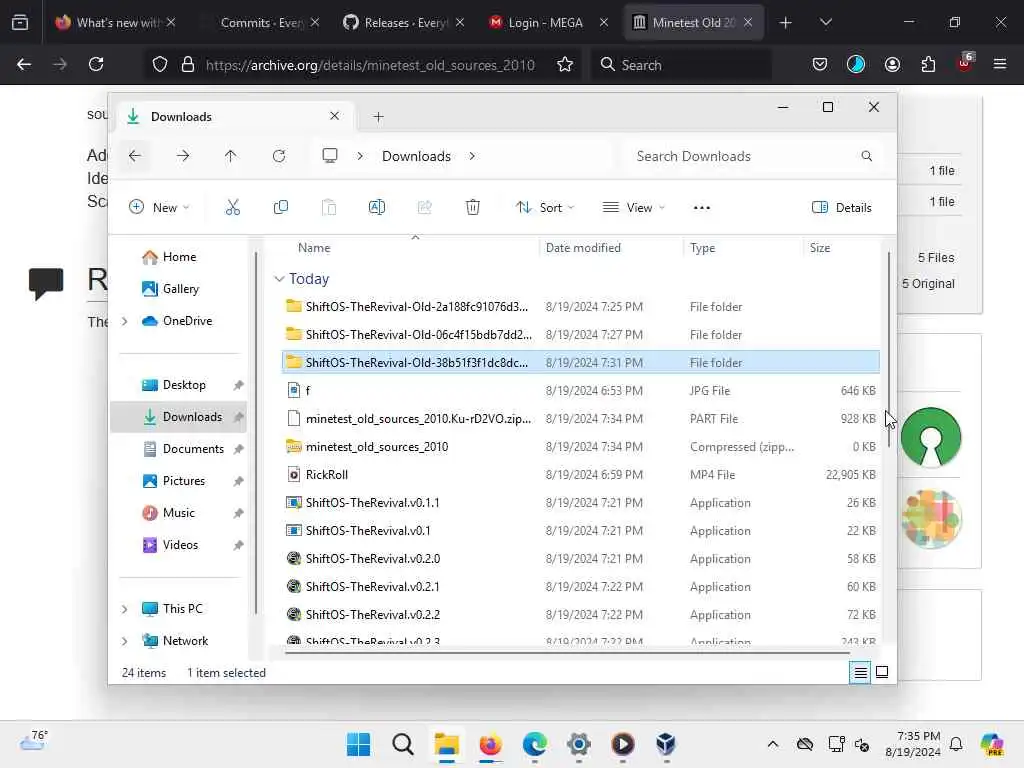Reload the Firefox page
This screenshot has width=1024, height=768.
[96, 64]
